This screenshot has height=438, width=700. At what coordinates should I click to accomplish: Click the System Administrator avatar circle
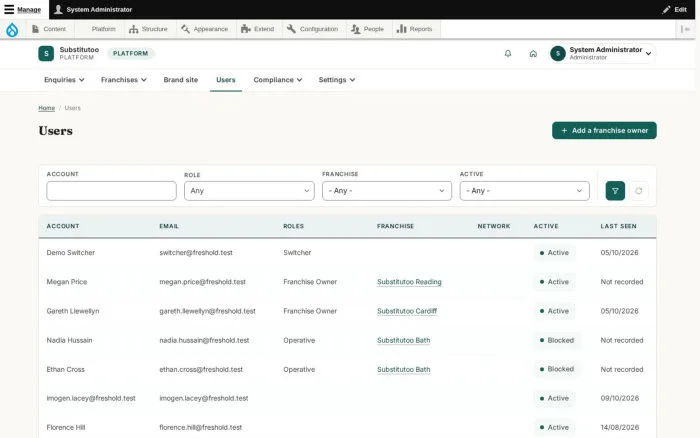click(558, 54)
